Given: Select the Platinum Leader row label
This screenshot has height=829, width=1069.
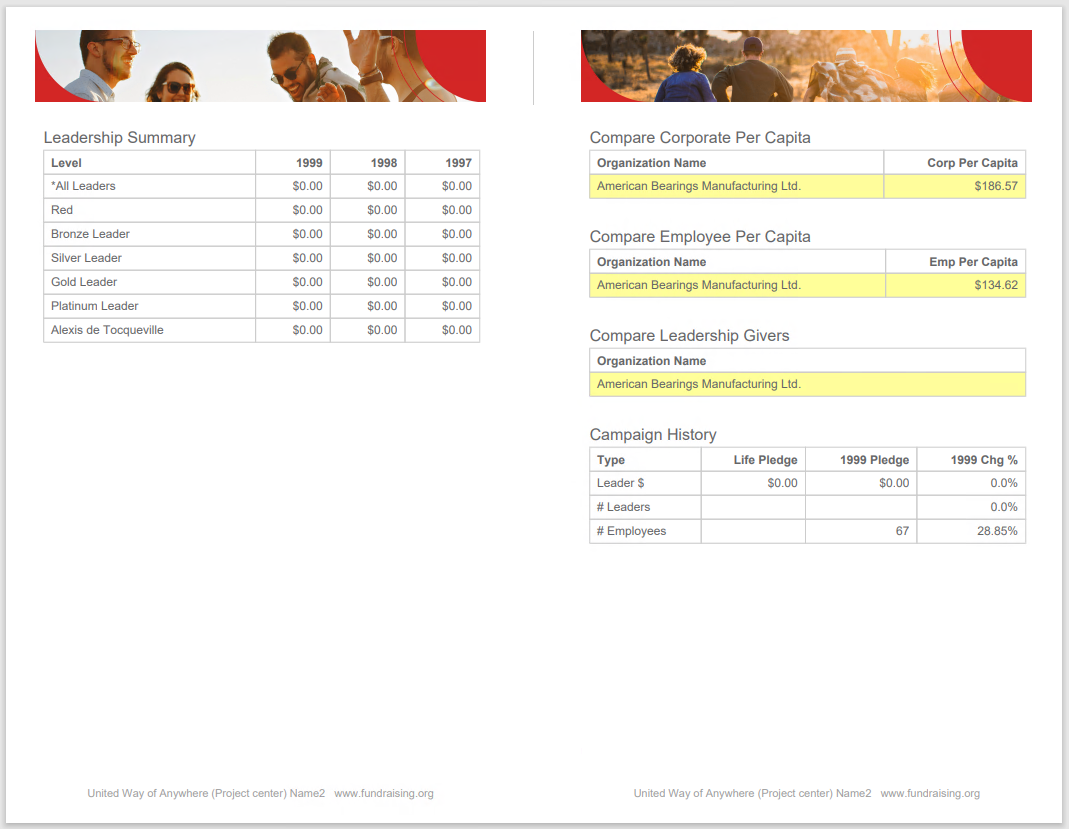Looking at the screenshot, I should (94, 306).
